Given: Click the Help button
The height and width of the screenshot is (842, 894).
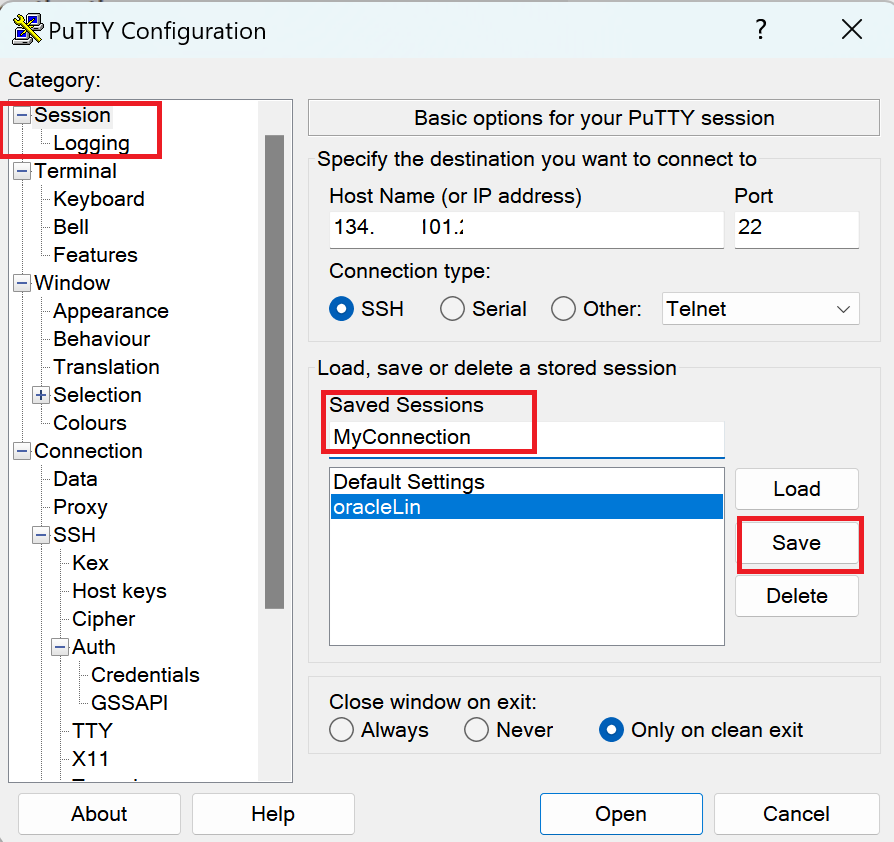Looking at the screenshot, I should click(273, 813).
